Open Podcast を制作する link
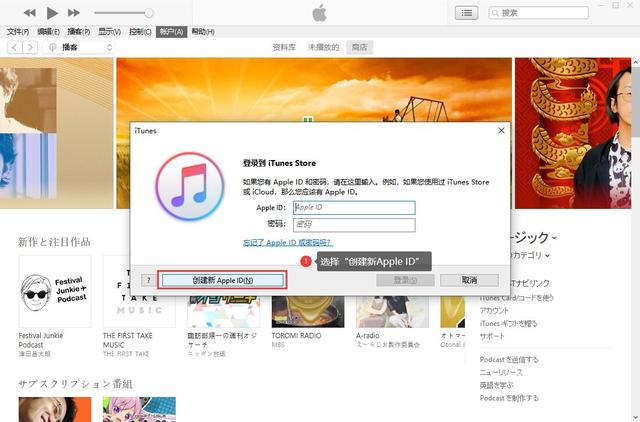640x422 pixels. (x=509, y=398)
